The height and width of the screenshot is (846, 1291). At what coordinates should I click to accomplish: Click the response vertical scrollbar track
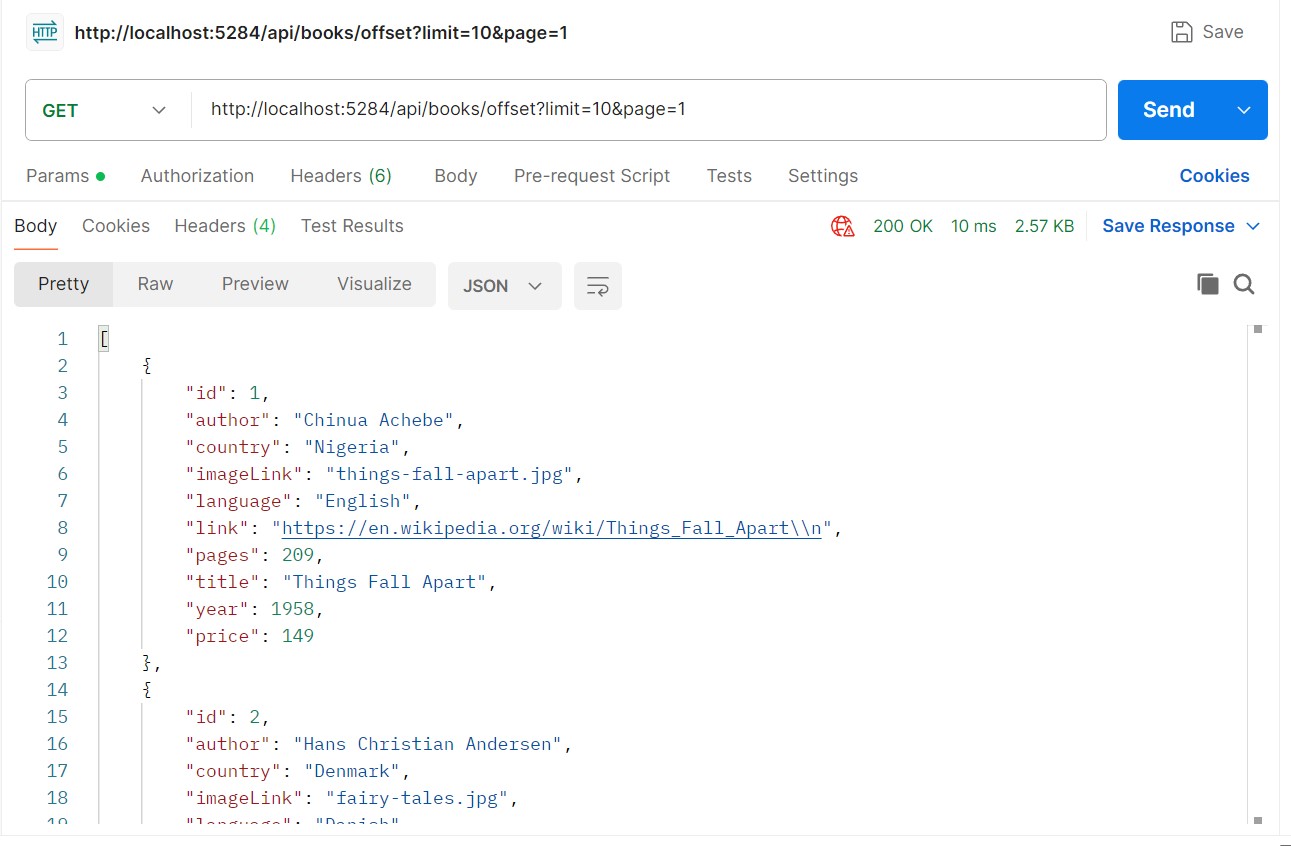[1257, 575]
